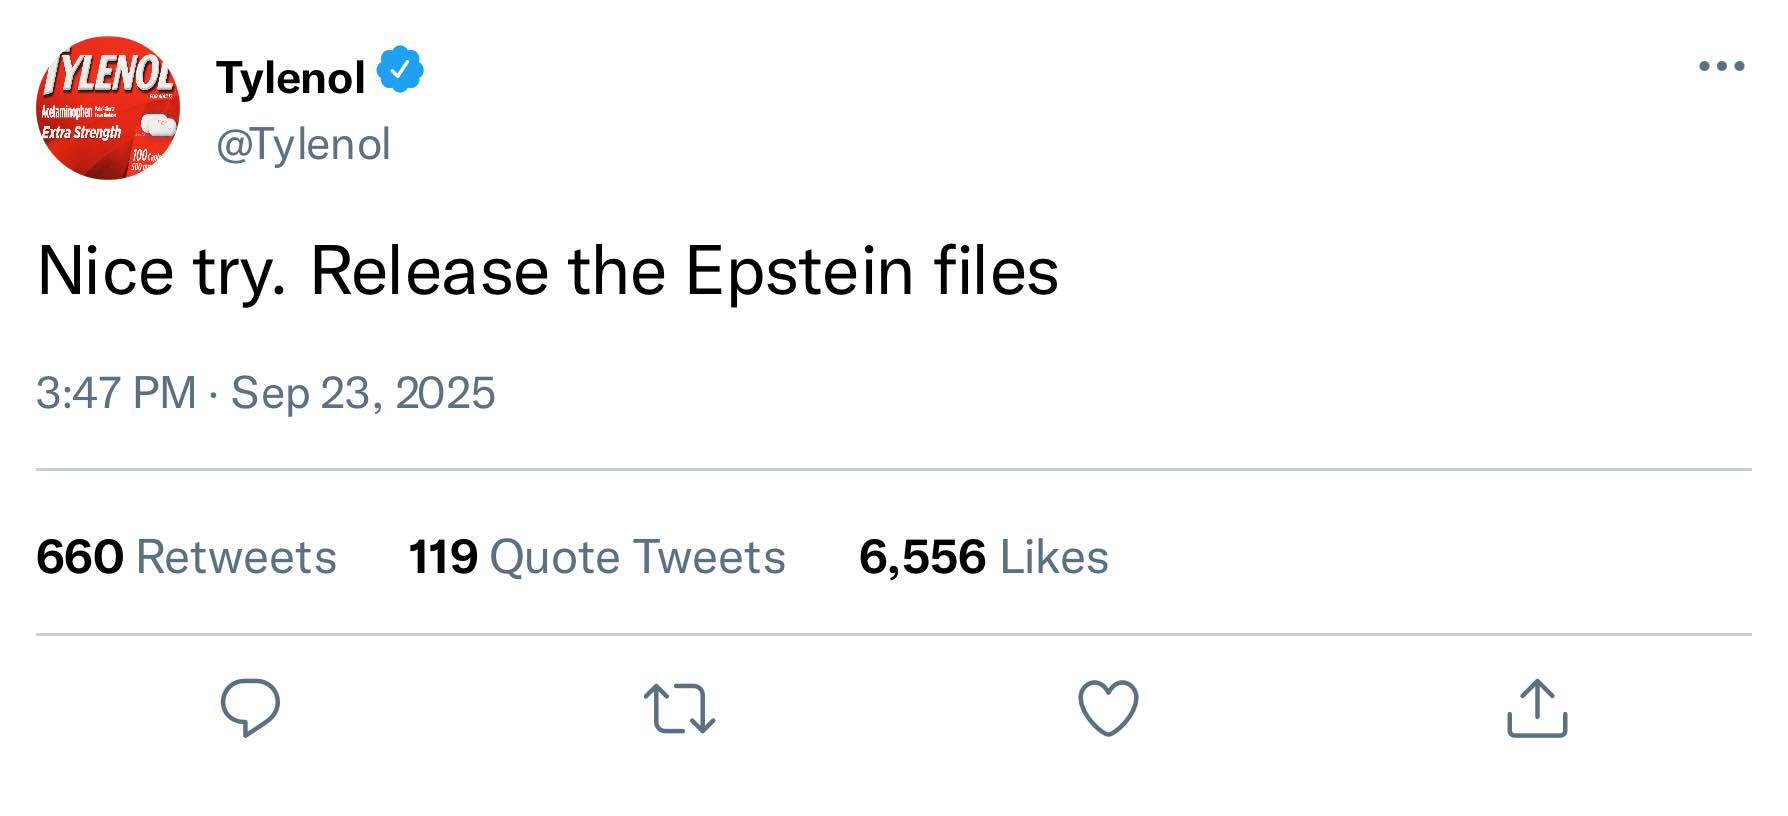Like the tweet with the heart icon
This screenshot has height=816, width=1788.
(1108, 707)
